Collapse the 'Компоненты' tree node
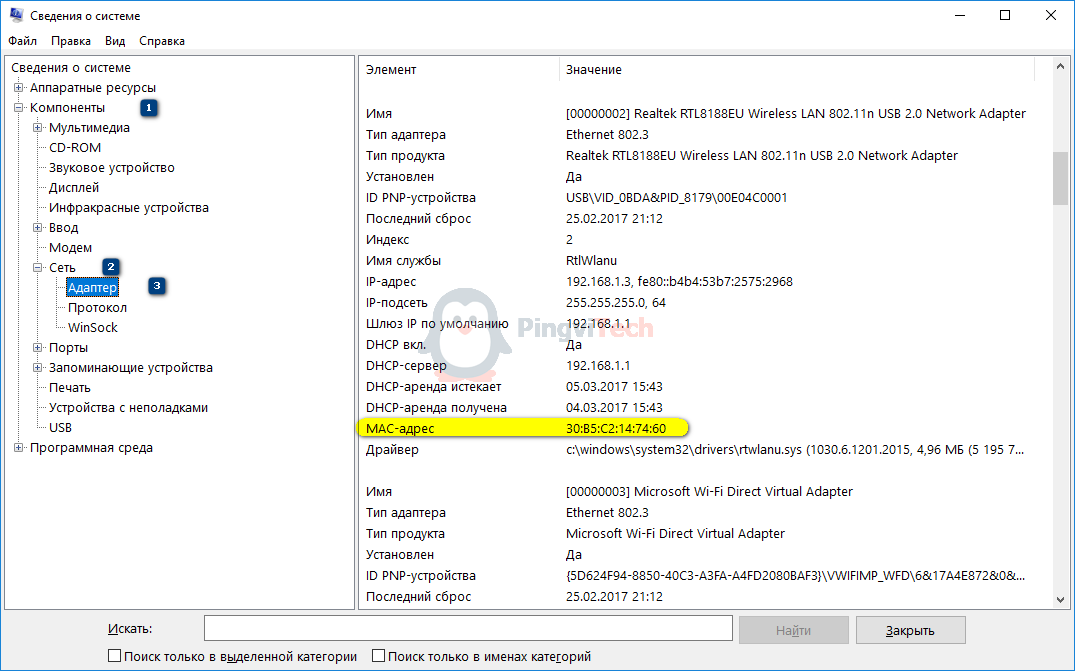 tap(19, 108)
